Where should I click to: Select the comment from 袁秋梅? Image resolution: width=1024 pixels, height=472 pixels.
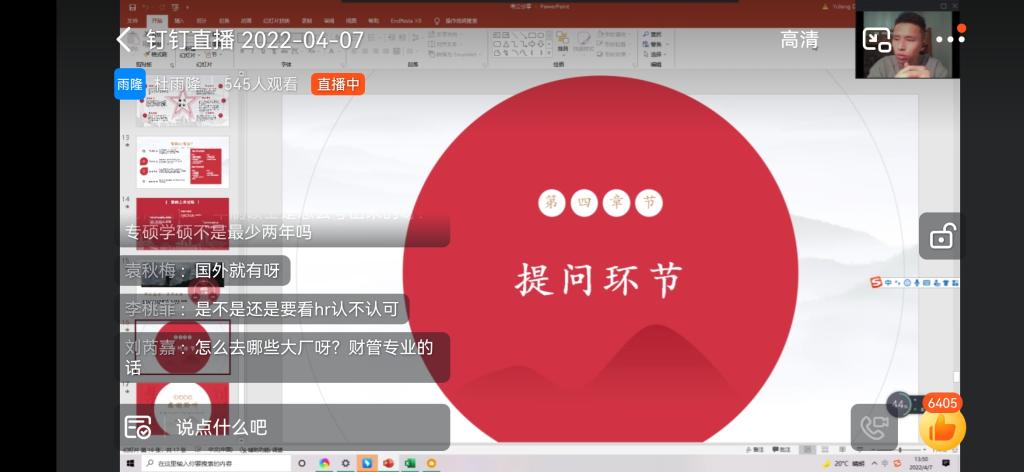point(205,270)
